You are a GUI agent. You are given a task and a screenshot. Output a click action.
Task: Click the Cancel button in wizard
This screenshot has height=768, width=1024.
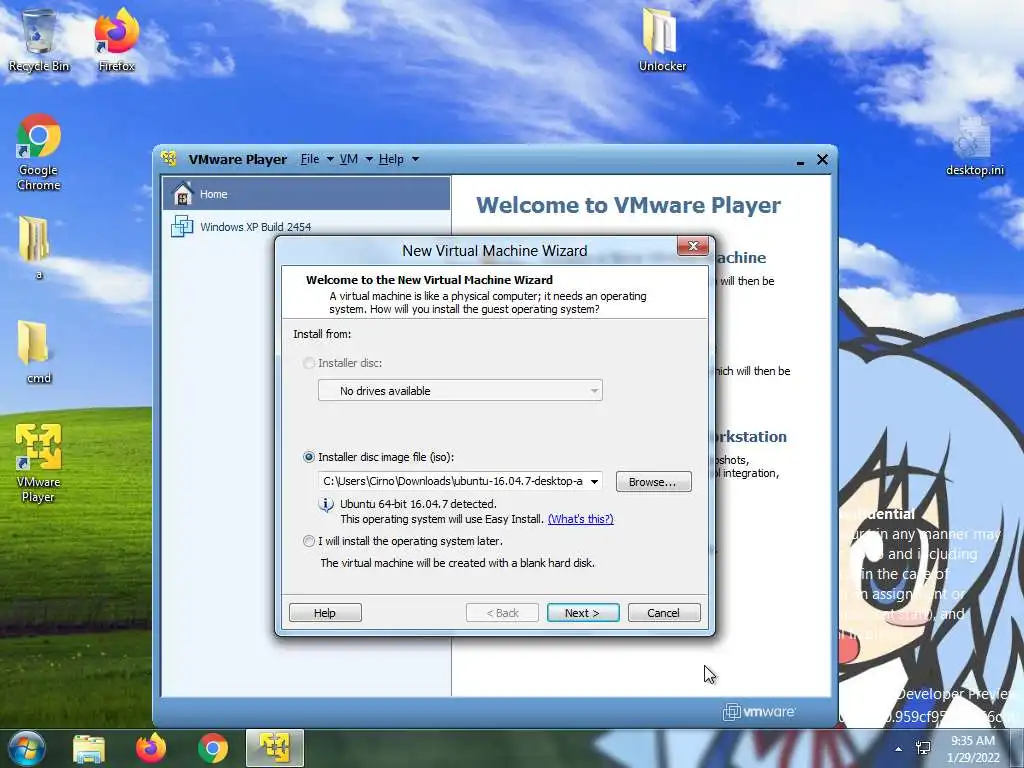click(x=664, y=613)
